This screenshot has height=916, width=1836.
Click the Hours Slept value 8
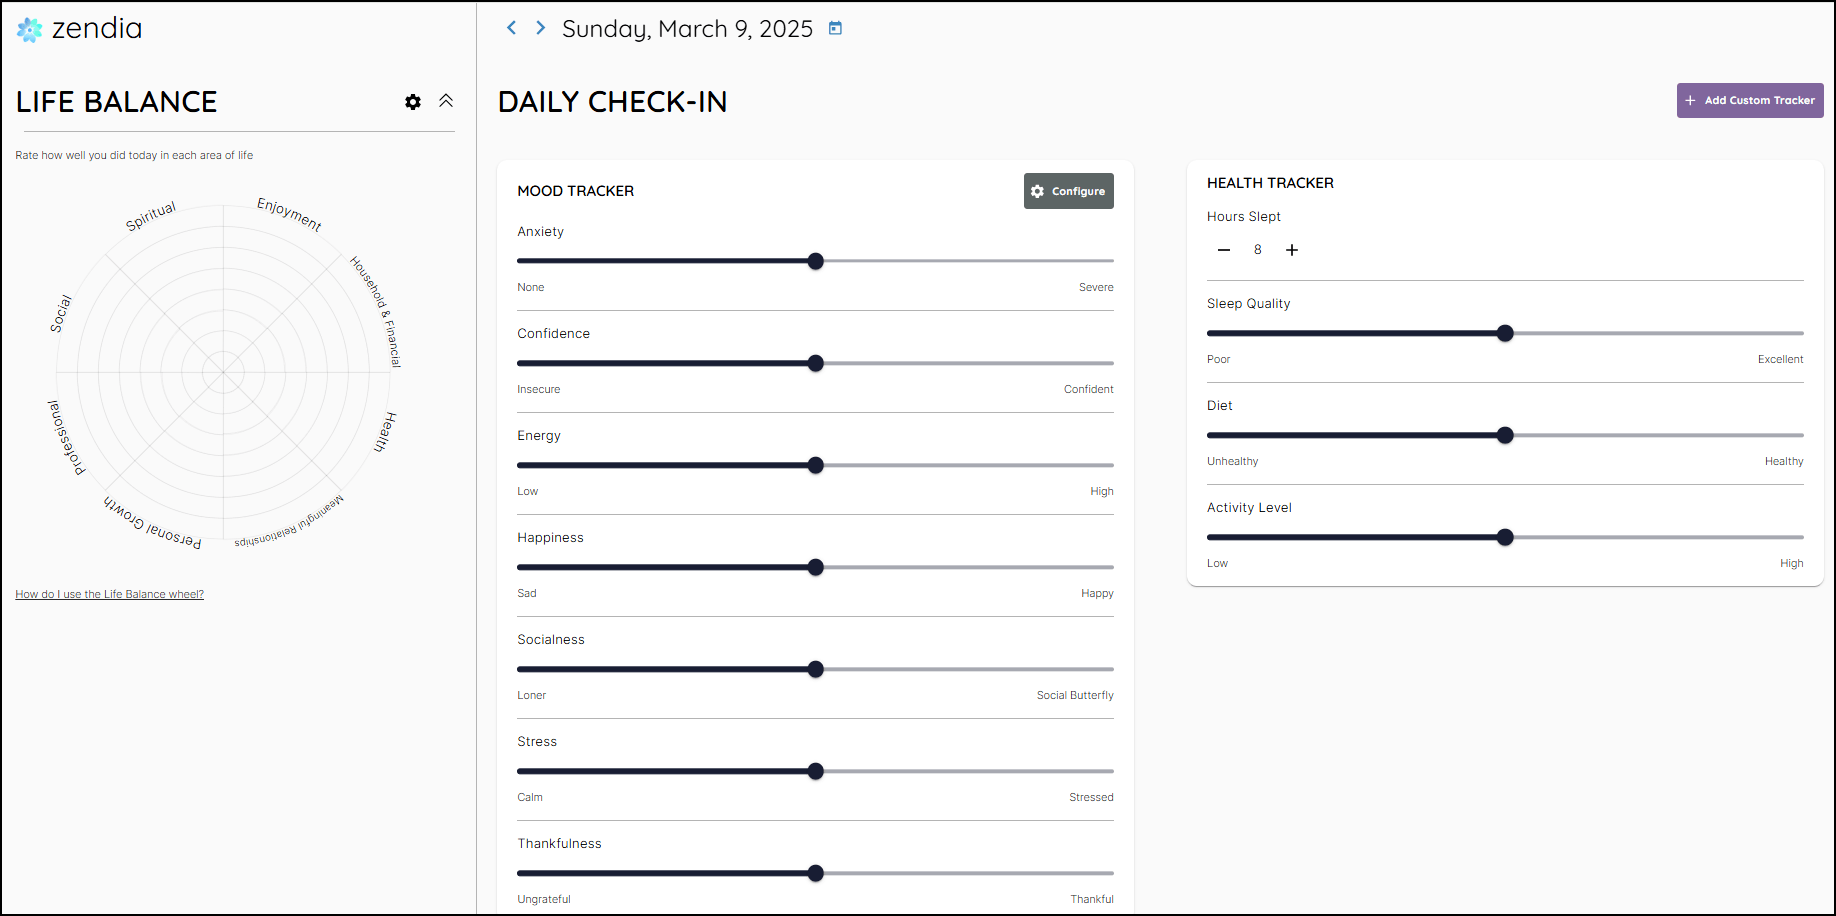pyautogui.click(x=1258, y=250)
